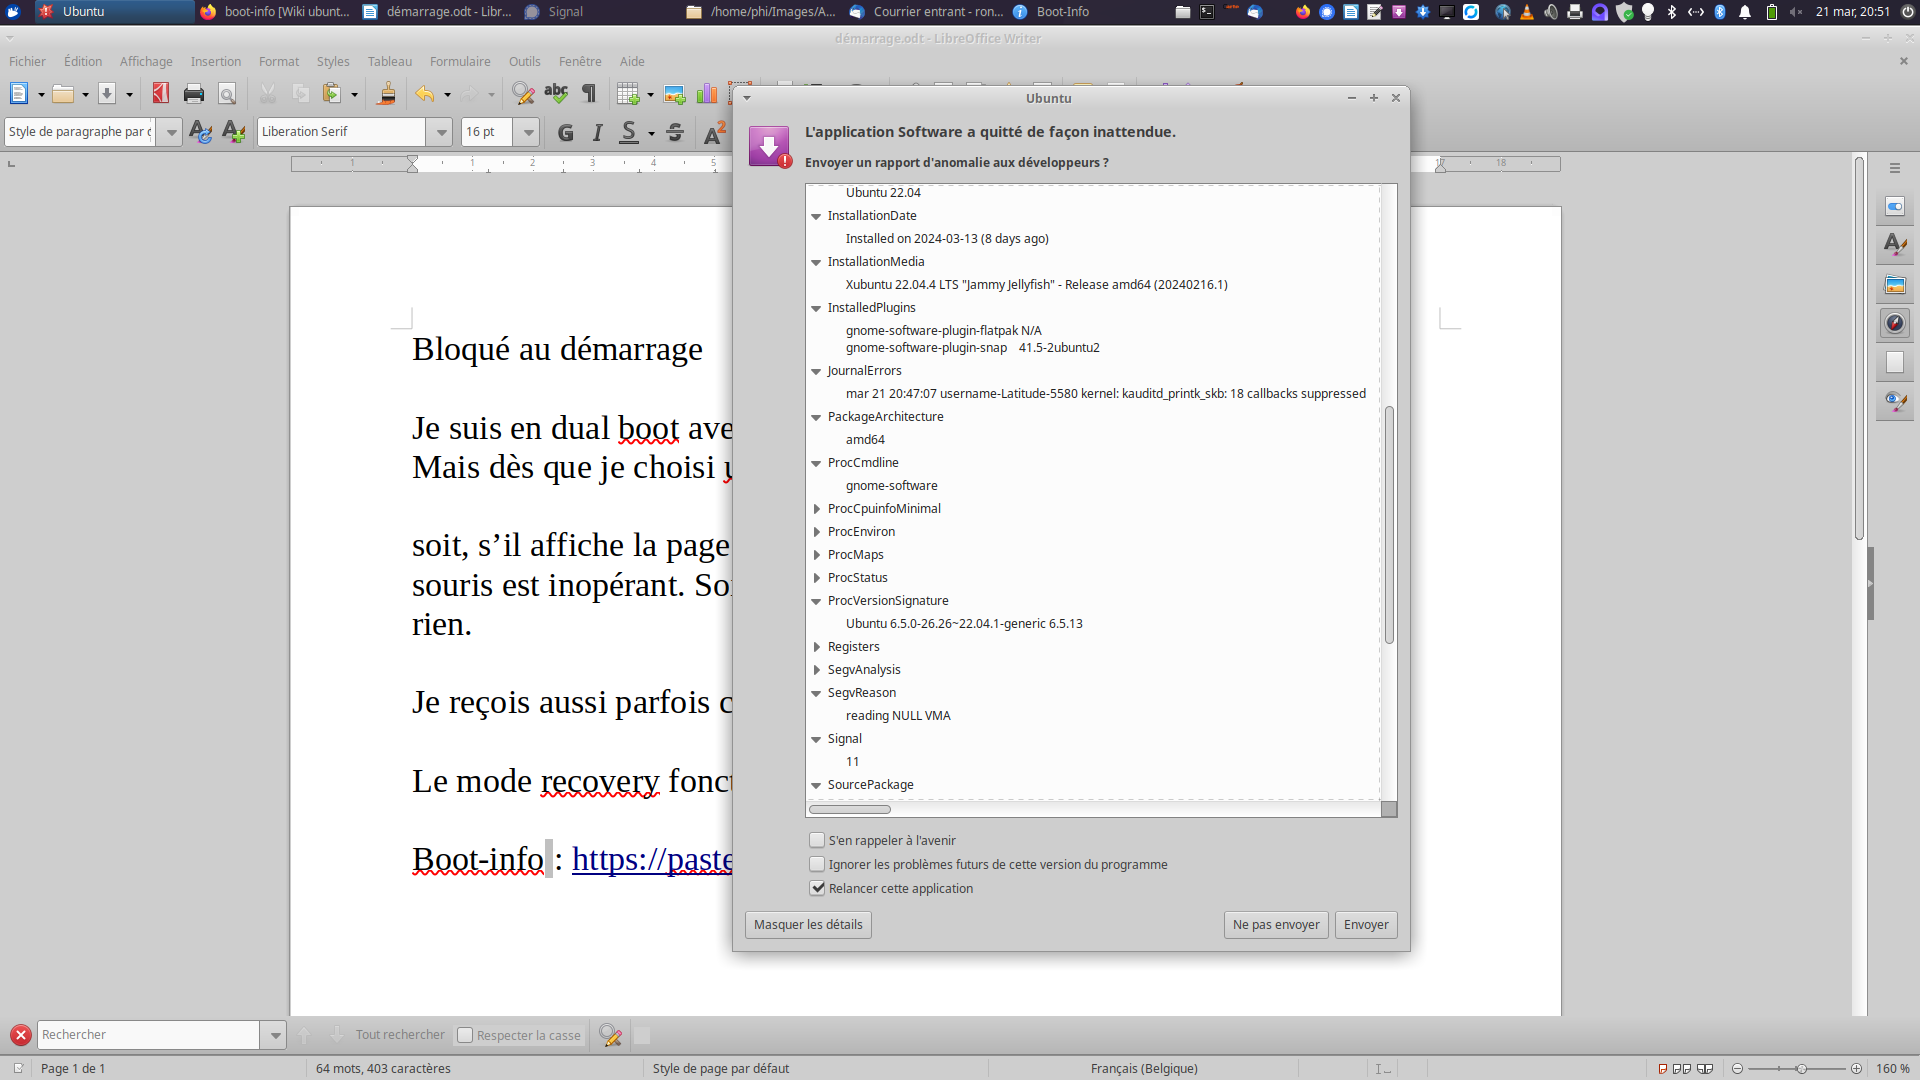Click the Bold G formatting icon

point(565,132)
